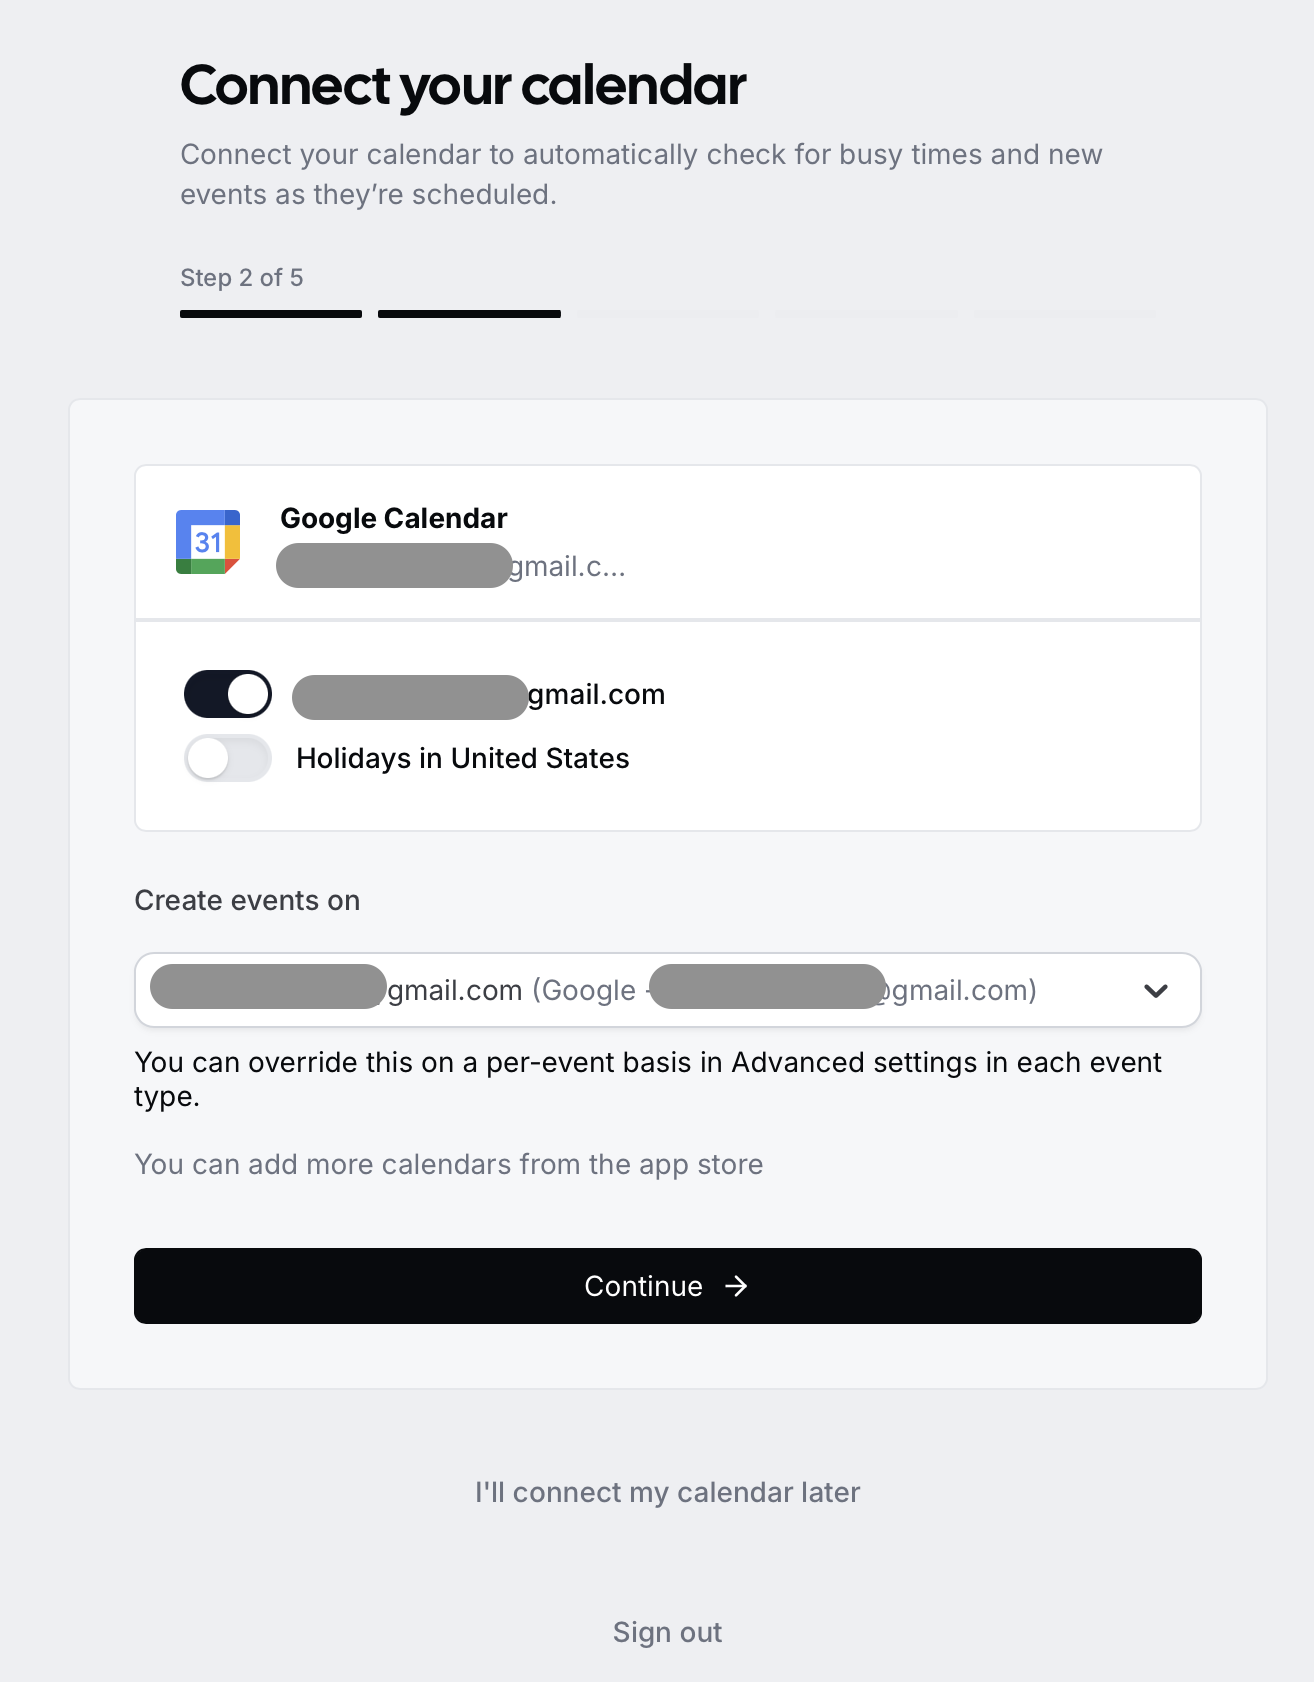1314x1682 pixels.
Task: Select the second progress step bar
Action: (x=469, y=314)
